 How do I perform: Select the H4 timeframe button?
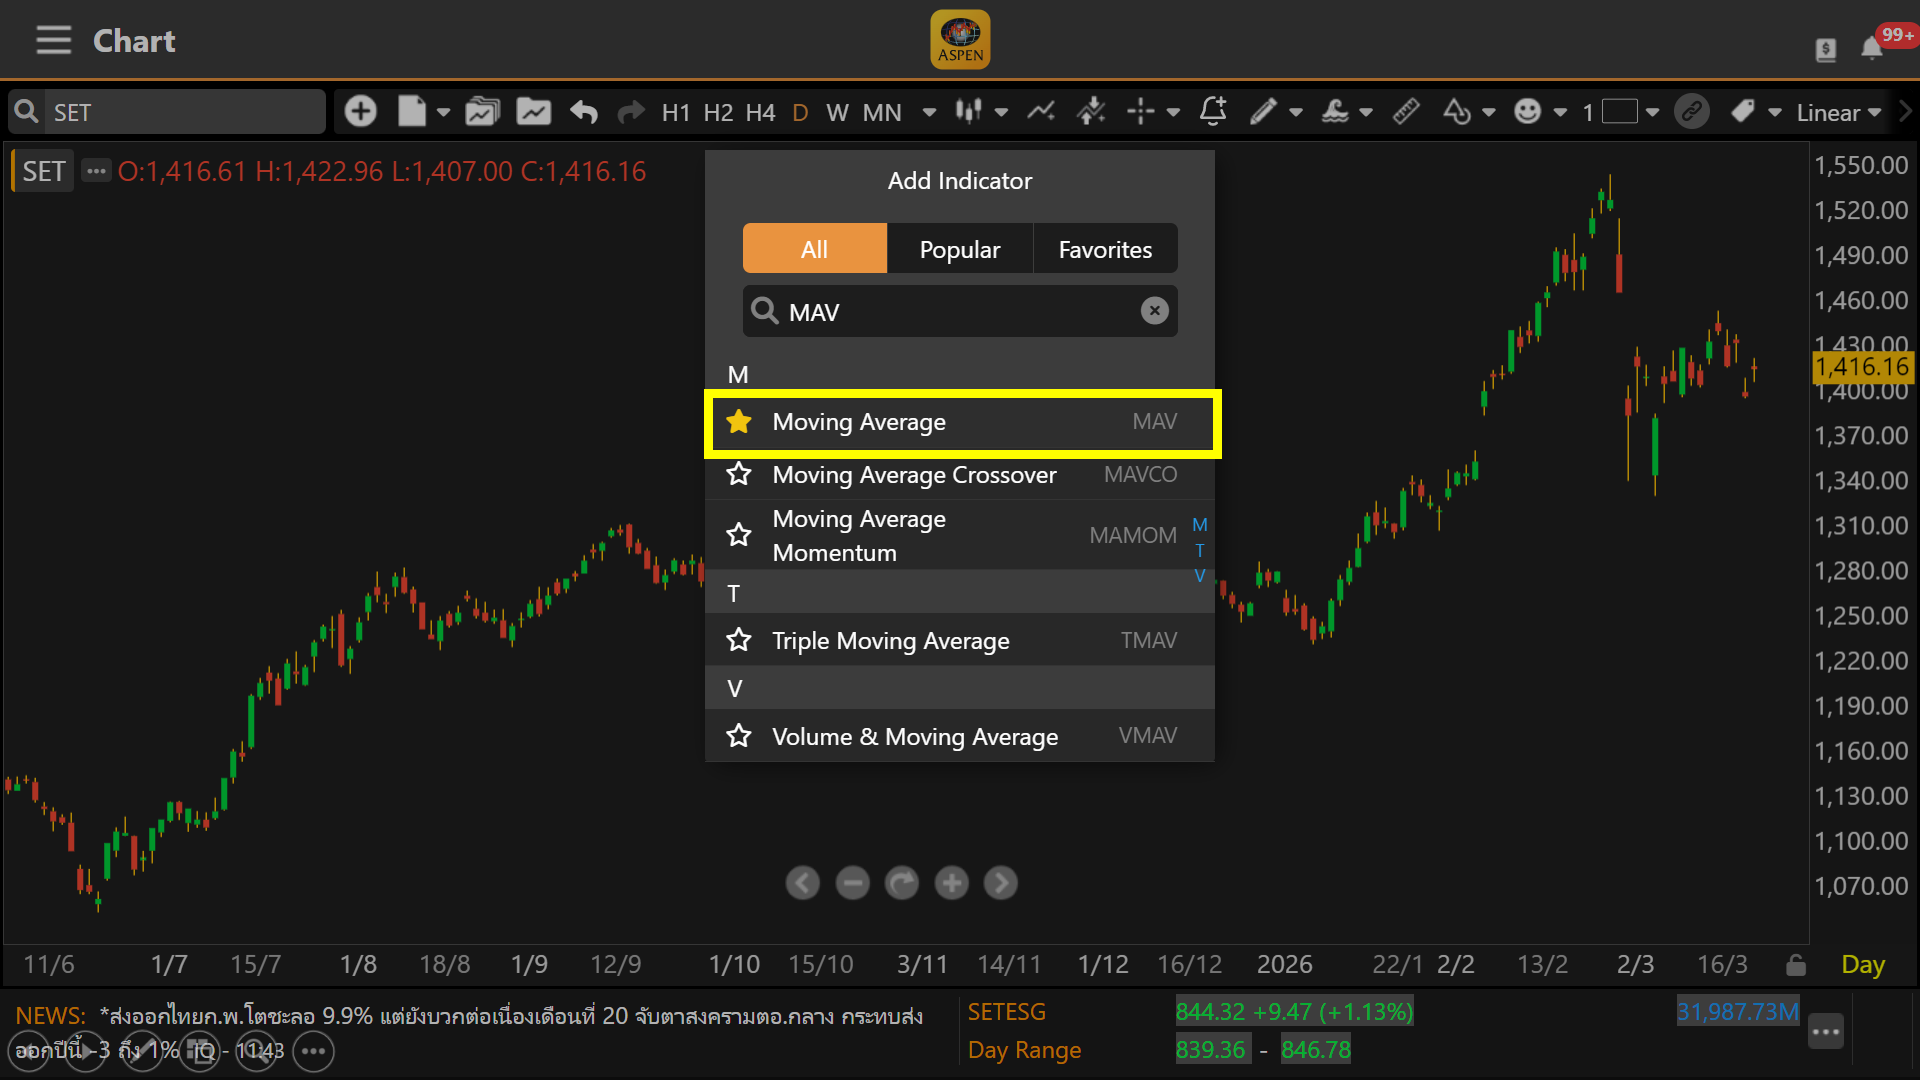pyautogui.click(x=760, y=112)
